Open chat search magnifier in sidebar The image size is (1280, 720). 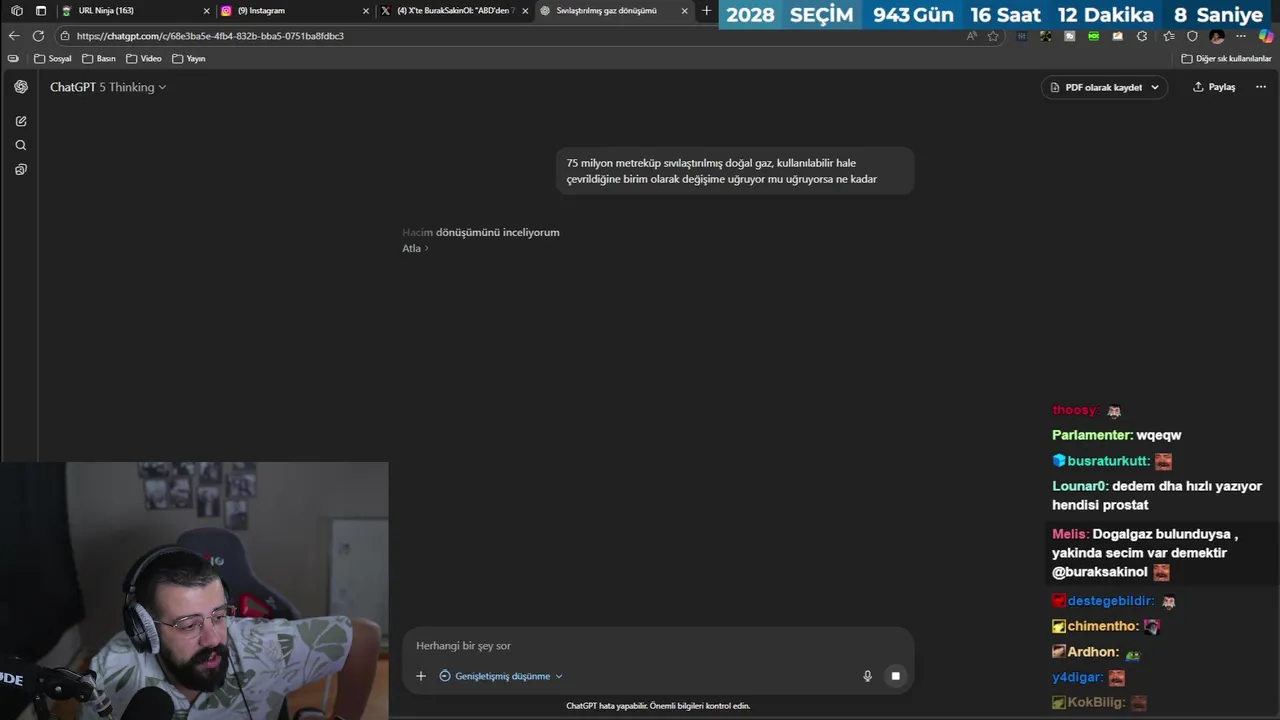pos(21,145)
